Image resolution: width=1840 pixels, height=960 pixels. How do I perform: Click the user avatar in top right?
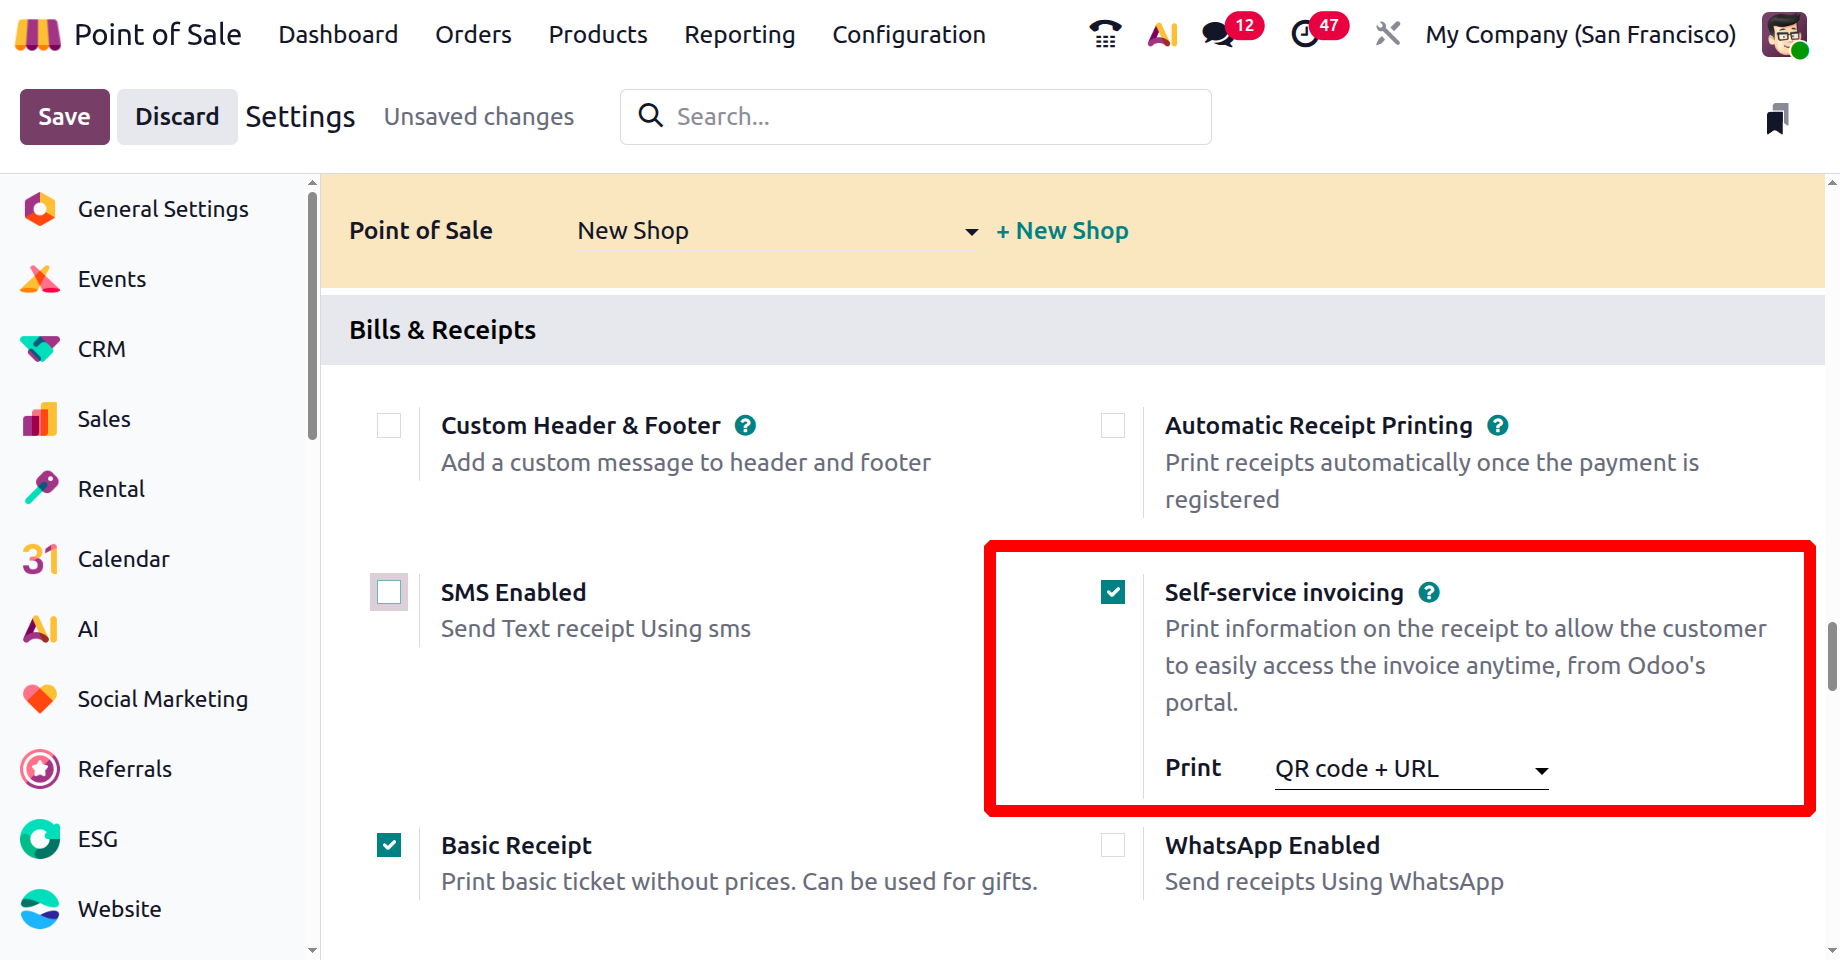[x=1784, y=35]
